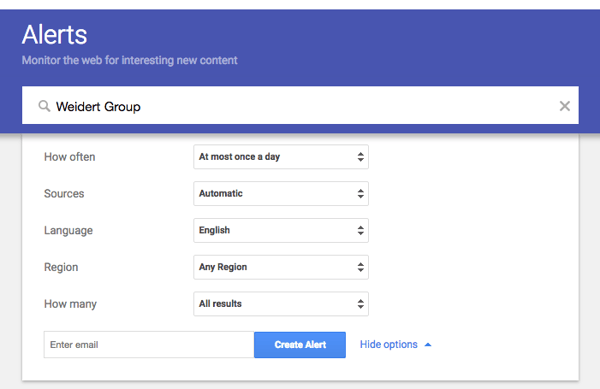The height and width of the screenshot is (389, 600).
Task: Collapse options using the blue up arrow
Action: pos(428,345)
